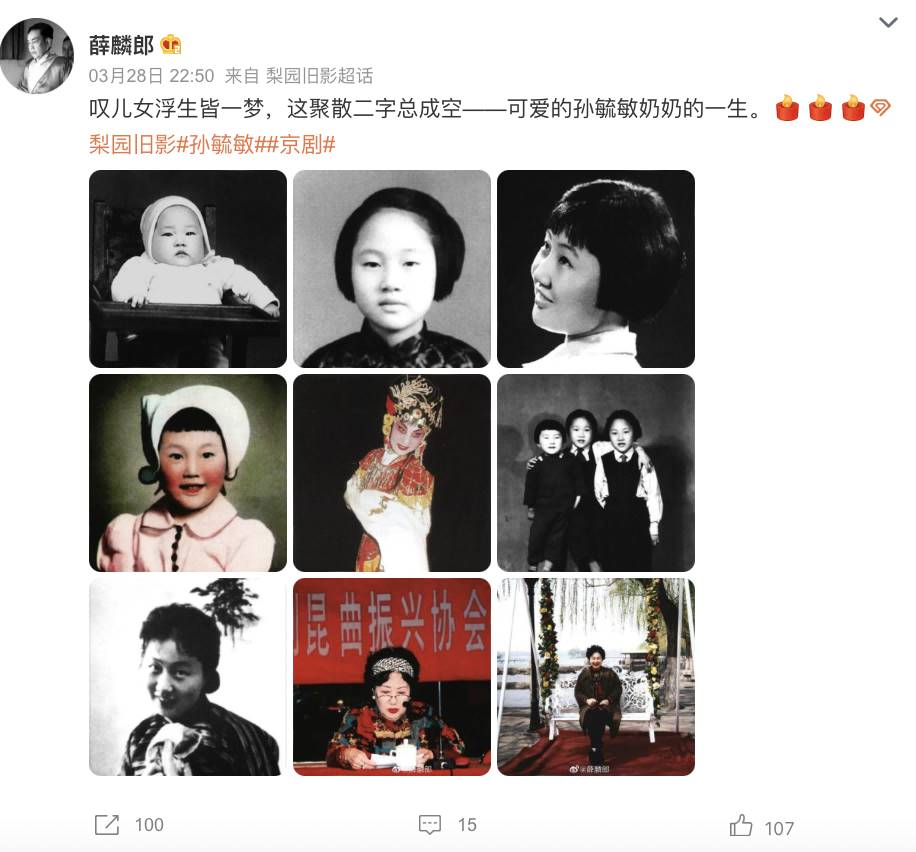
Task: View the Peking opera costume photo
Action: (391, 473)
